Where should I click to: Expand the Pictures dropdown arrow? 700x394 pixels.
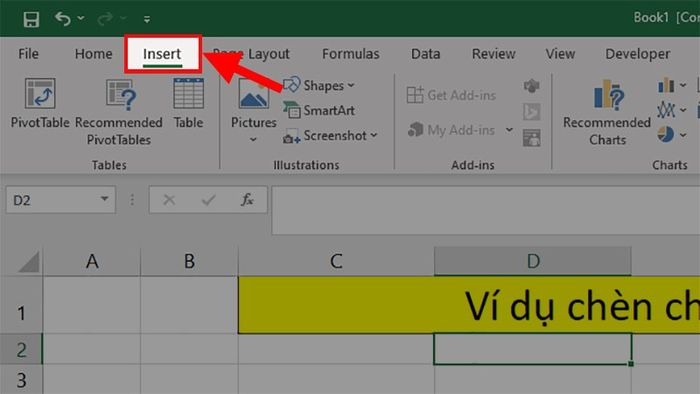tap(253, 140)
